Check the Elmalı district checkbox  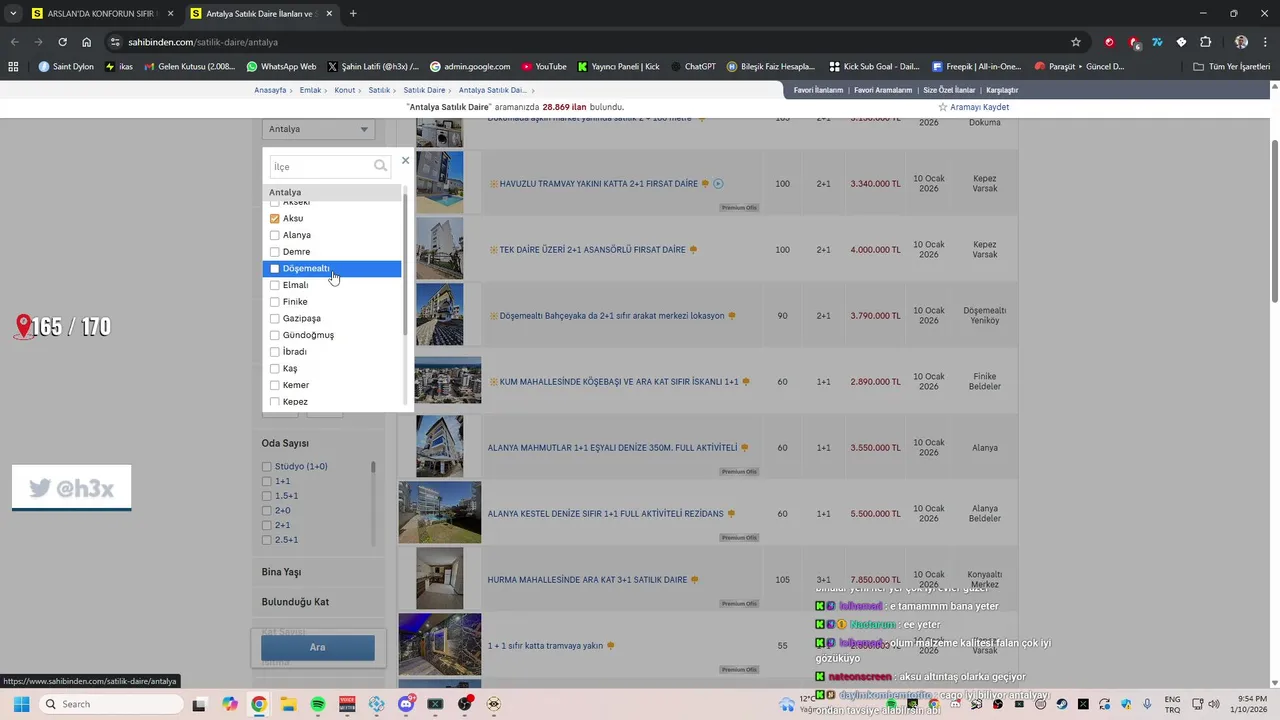(275, 285)
